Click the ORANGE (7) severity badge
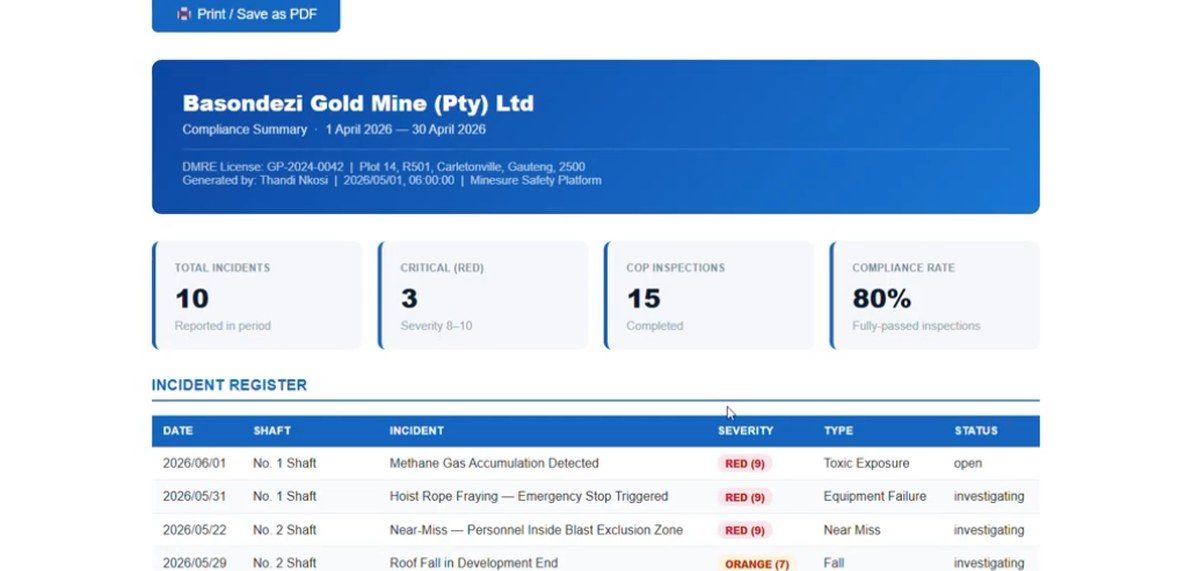Viewport: 1200px width, 571px height. (757, 564)
